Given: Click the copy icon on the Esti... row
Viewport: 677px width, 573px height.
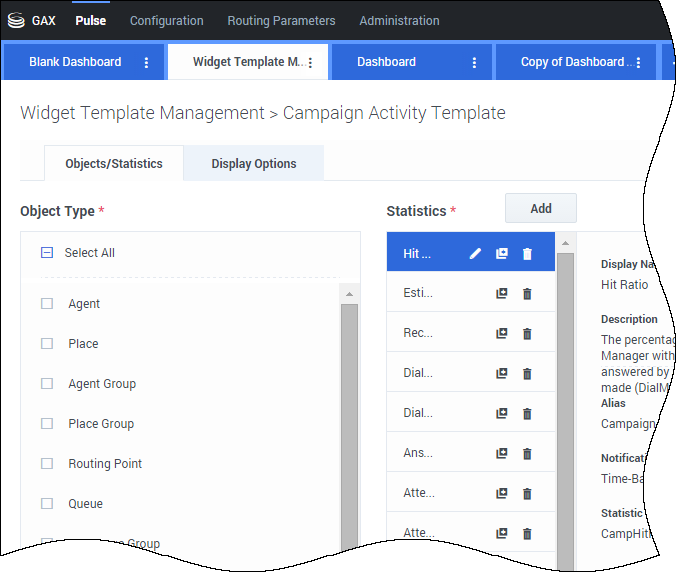Looking at the screenshot, I should coord(502,294).
